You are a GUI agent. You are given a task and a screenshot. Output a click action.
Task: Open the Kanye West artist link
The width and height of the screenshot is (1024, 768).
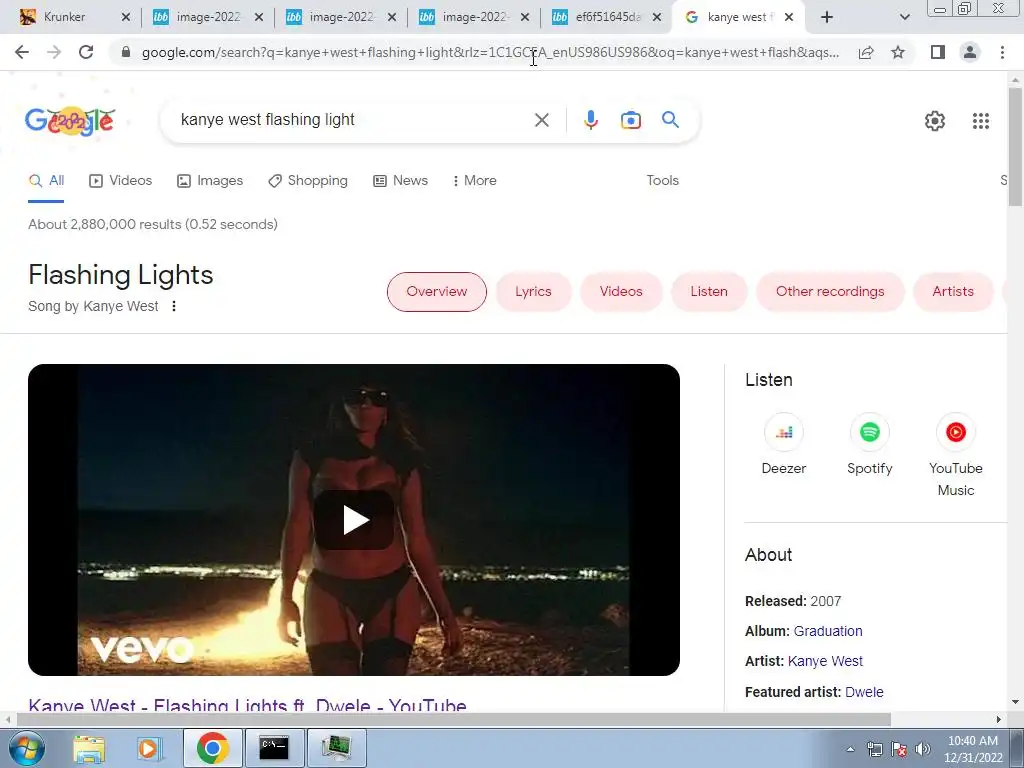825,662
